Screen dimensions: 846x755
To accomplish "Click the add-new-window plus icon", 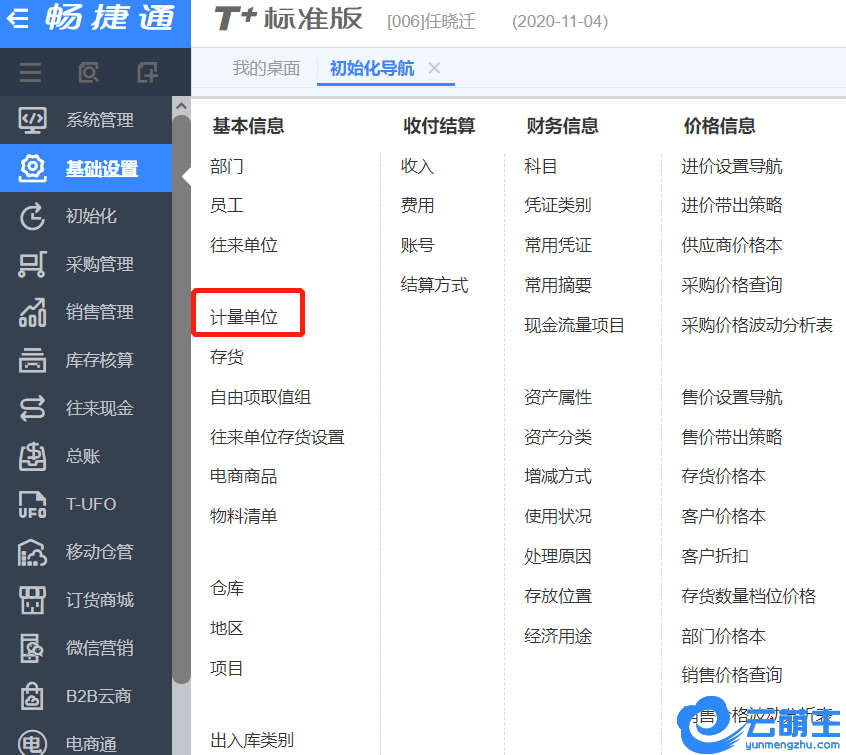I will [x=147, y=73].
